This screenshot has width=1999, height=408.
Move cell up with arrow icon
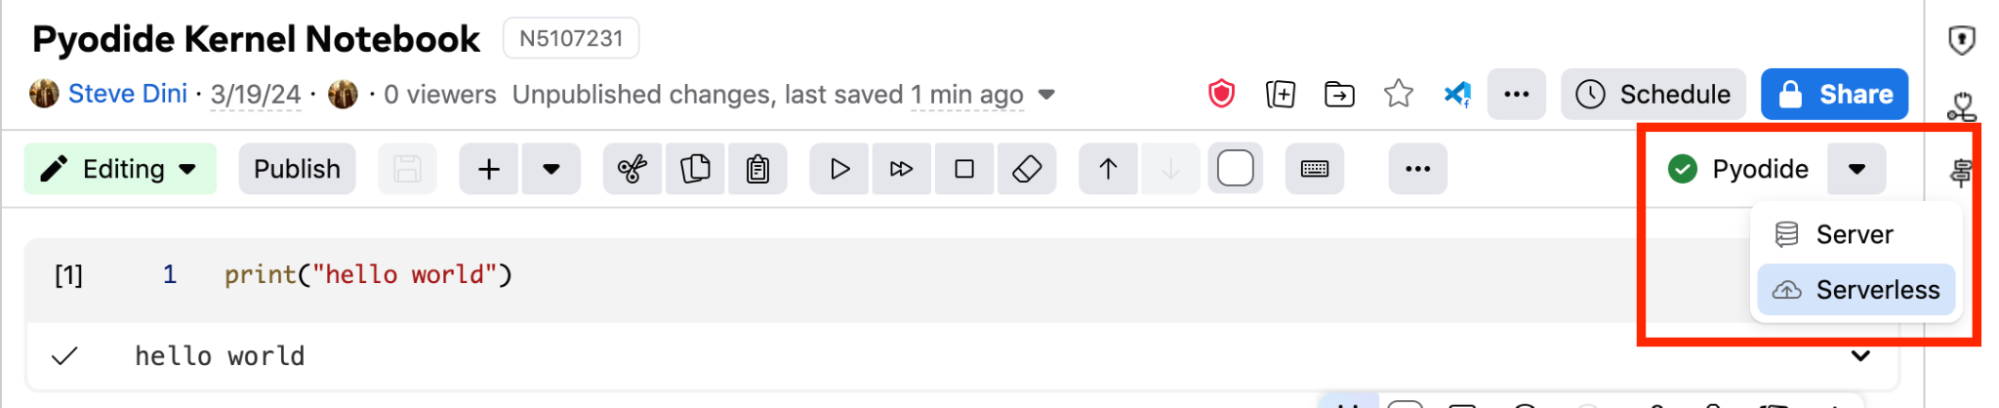point(1108,169)
